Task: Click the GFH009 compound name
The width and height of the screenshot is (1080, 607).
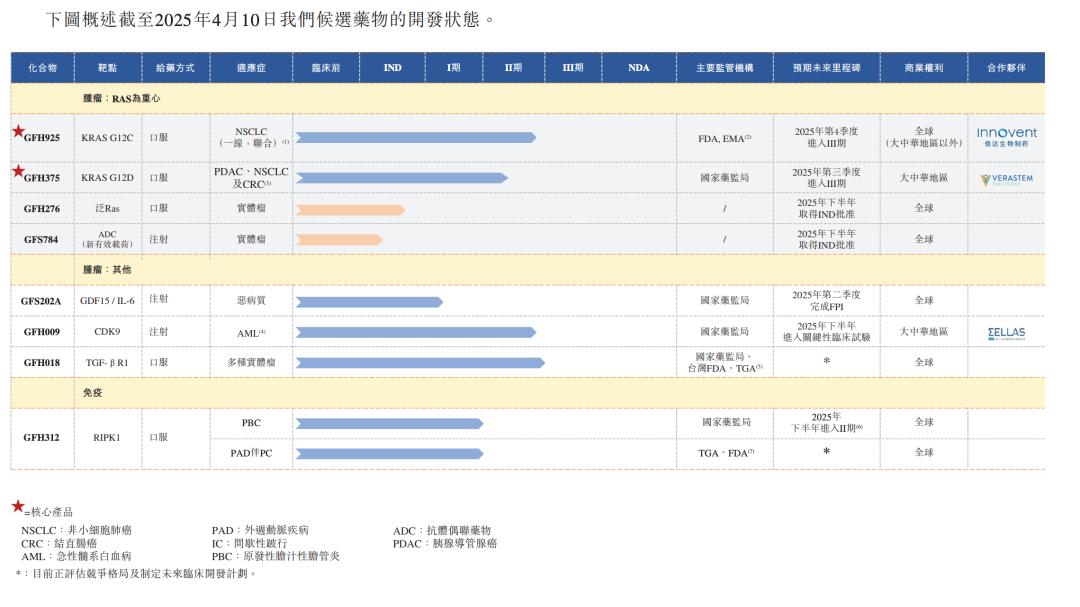Action: click(42, 332)
